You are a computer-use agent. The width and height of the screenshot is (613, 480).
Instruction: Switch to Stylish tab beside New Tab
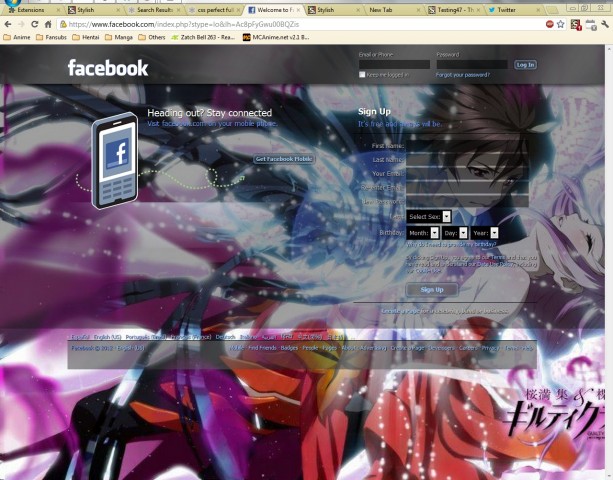[x=334, y=10]
